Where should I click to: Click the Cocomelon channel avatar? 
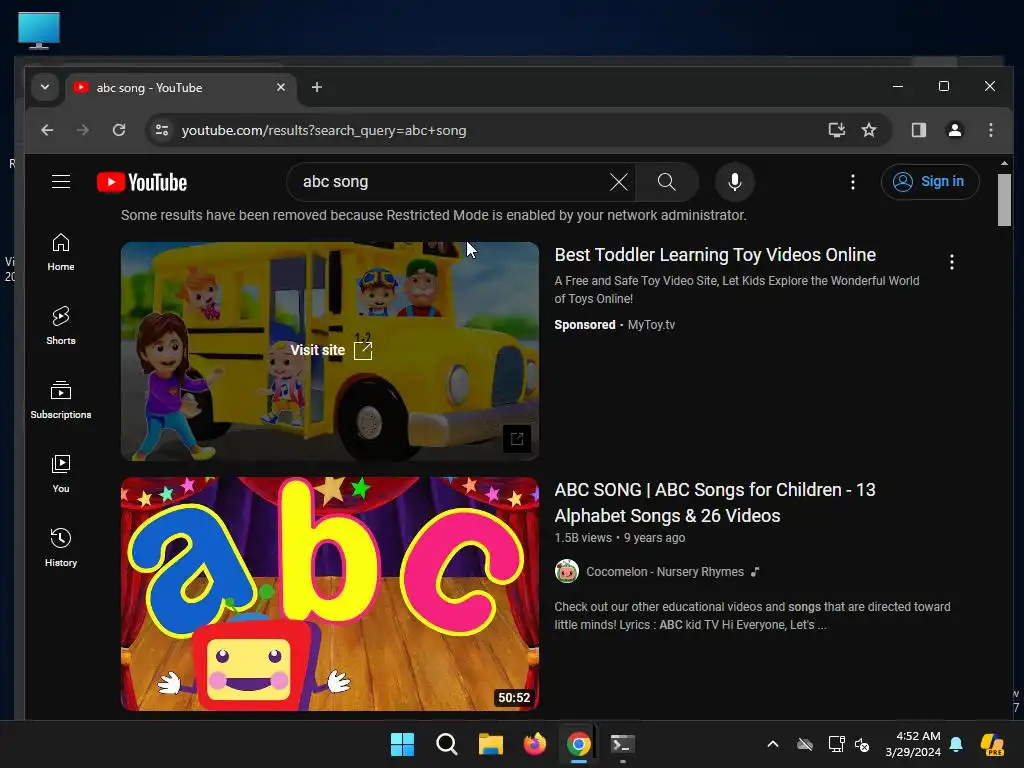click(567, 571)
